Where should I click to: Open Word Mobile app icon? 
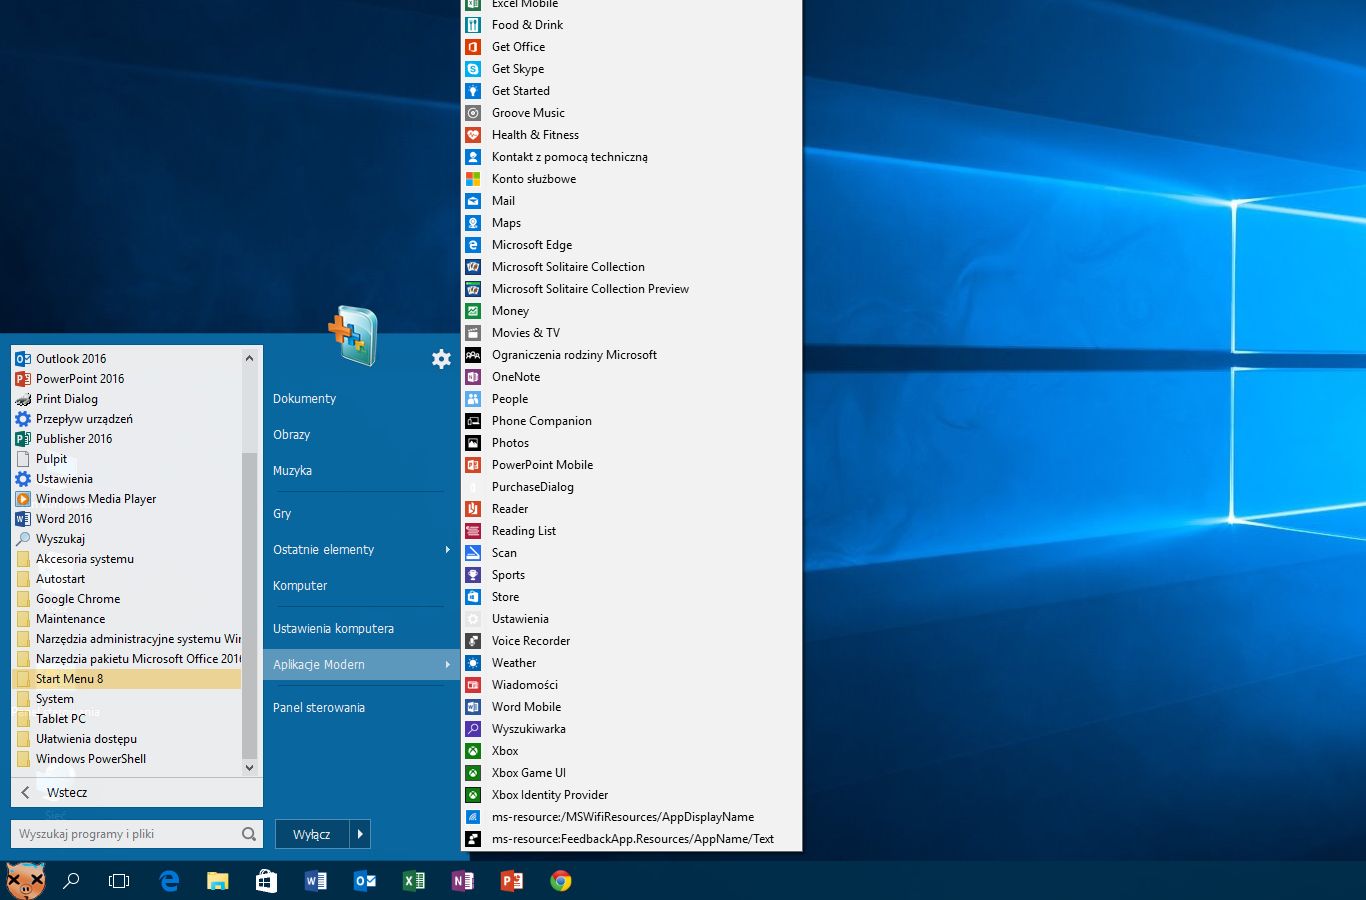tap(473, 707)
